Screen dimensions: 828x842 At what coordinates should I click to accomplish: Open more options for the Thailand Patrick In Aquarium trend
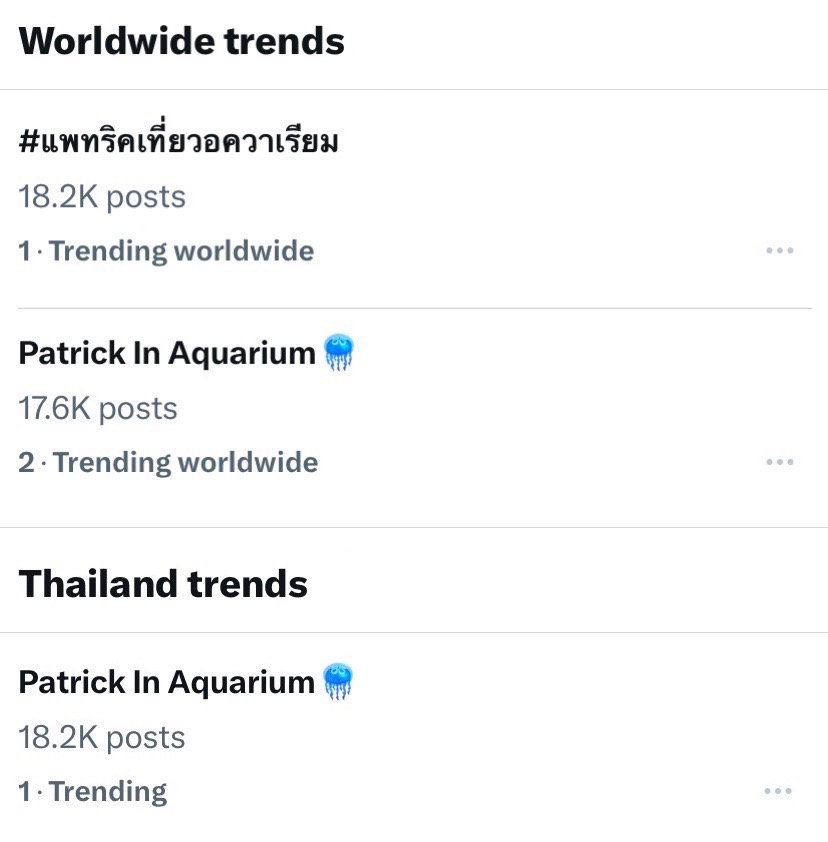[x=779, y=791]
